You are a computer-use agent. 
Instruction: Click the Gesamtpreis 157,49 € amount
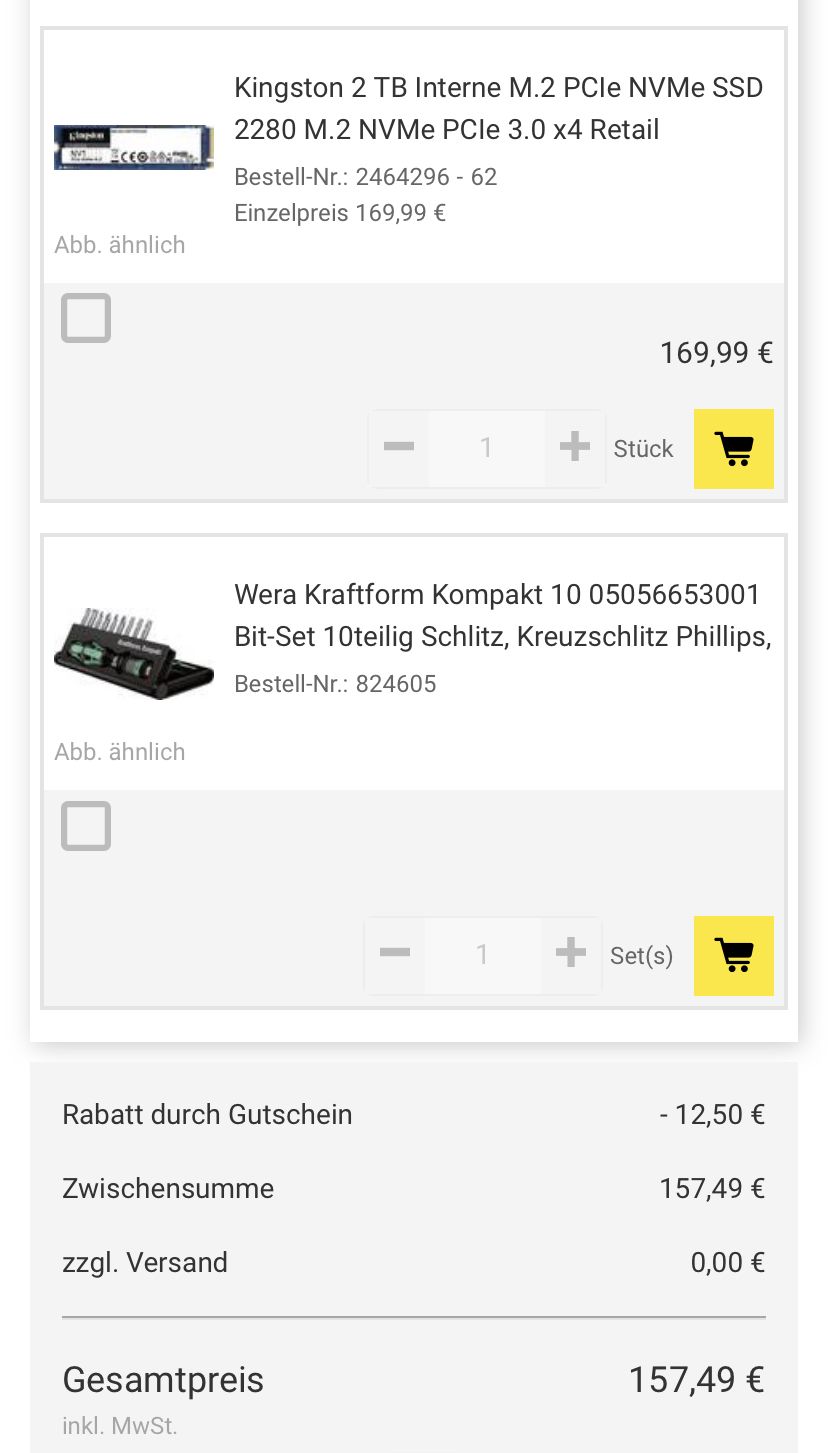(695, 1380)
